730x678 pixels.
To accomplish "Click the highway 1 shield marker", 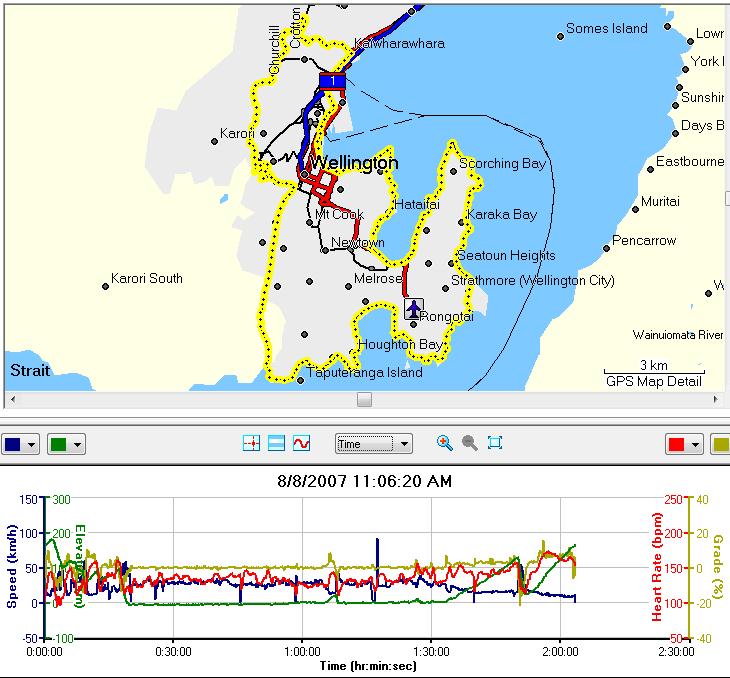I will coord(332,81).
